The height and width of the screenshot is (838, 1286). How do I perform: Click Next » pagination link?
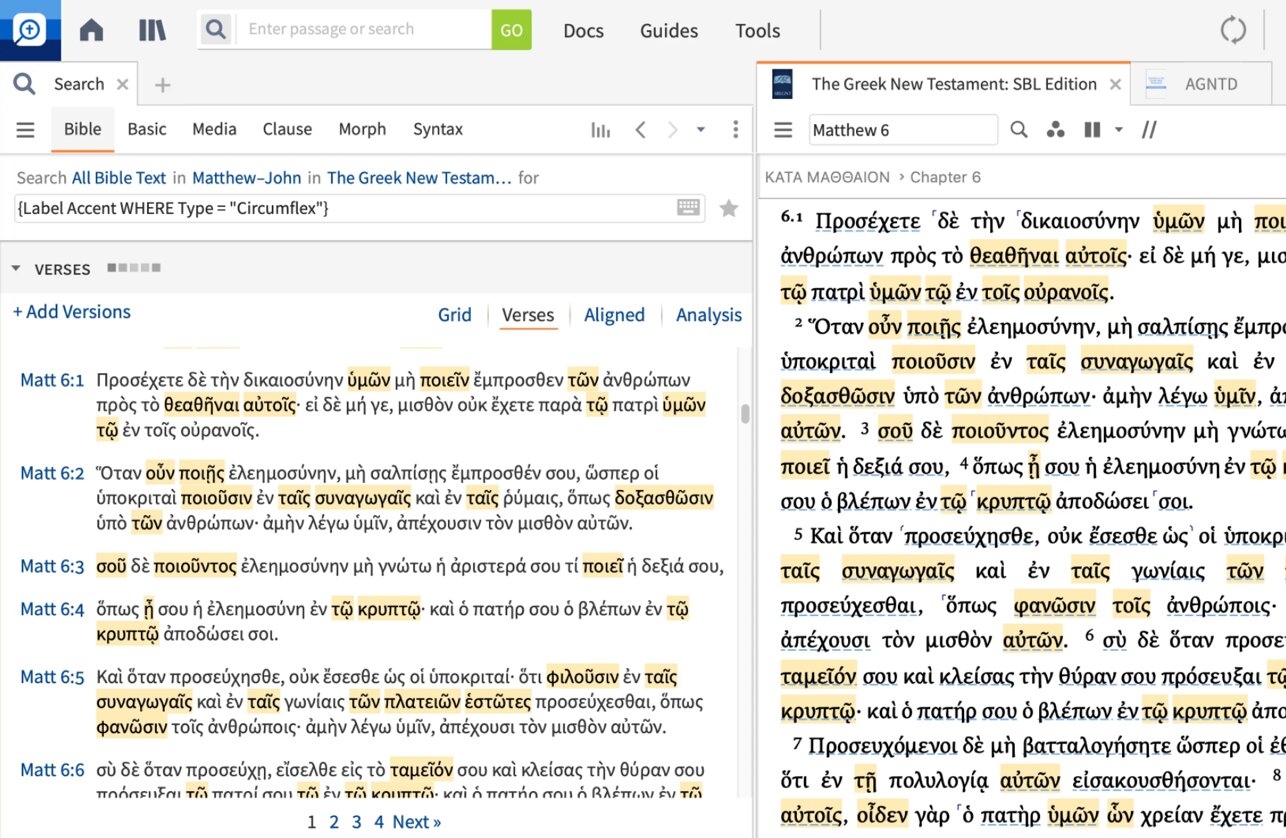pos(417,822)
